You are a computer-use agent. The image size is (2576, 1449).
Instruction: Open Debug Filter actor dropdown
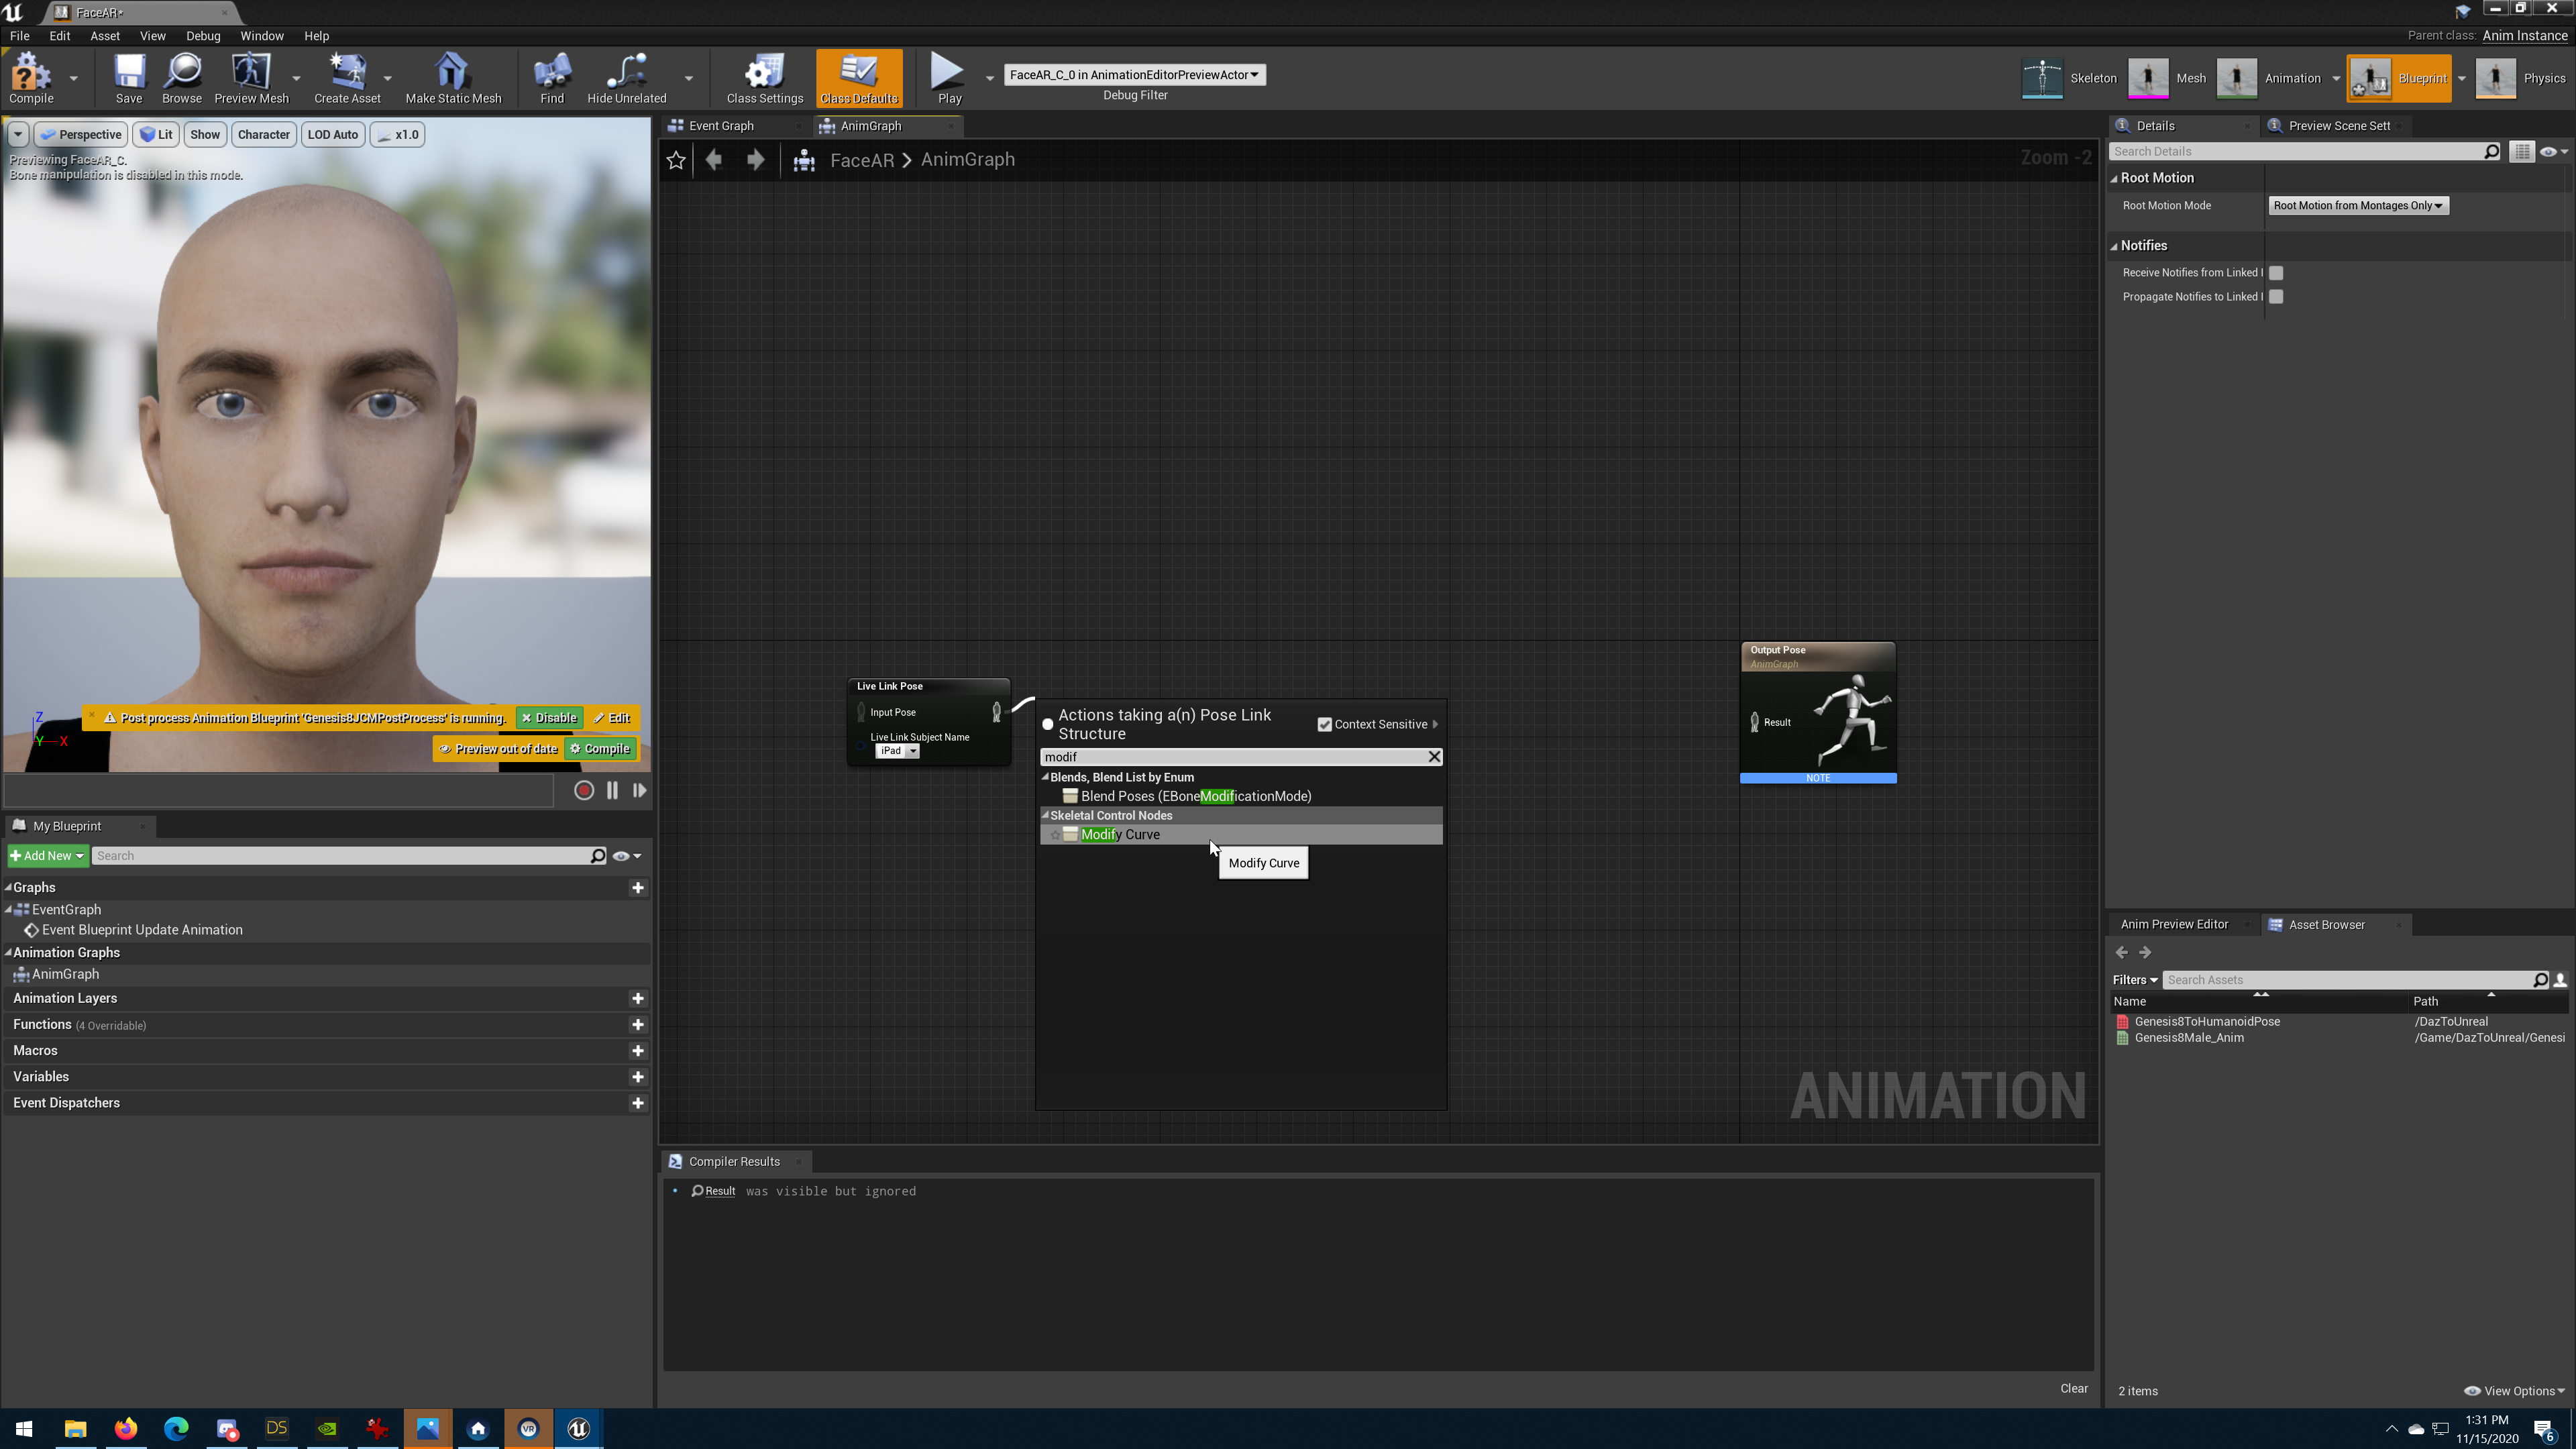tap(1134, 75)
